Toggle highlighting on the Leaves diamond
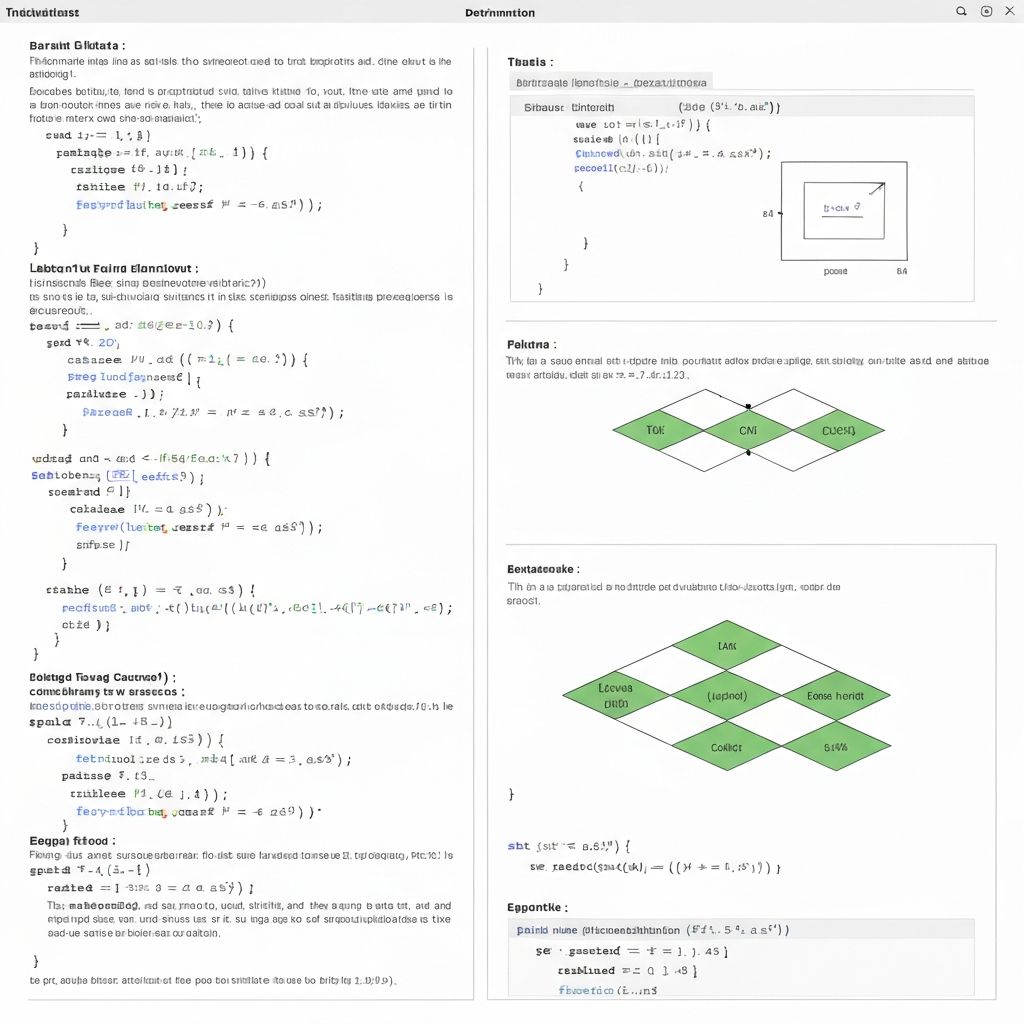Viewport: 1024px width, 1024px height. [x=618, y=695]
